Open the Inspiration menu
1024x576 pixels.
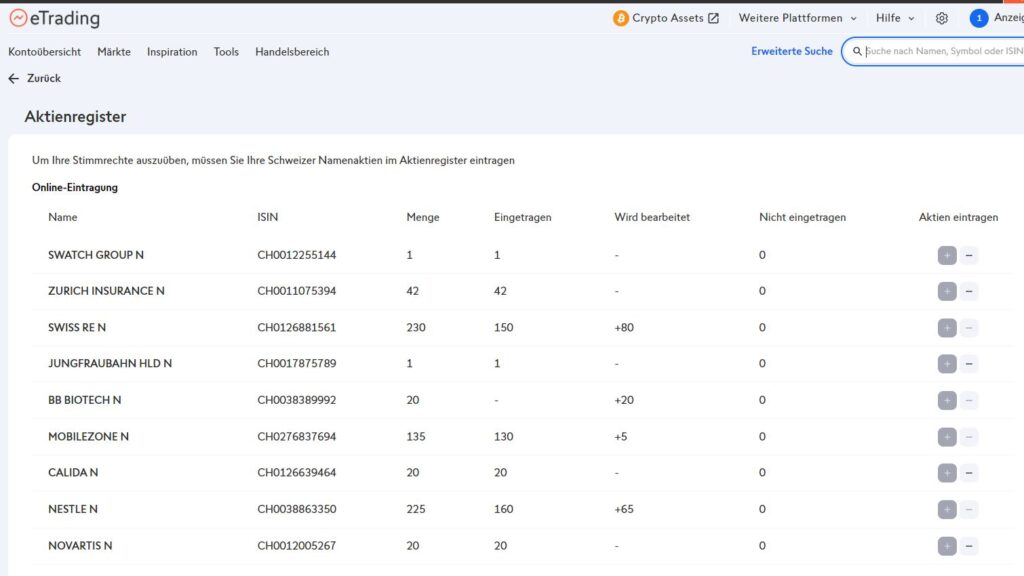coord(172,52)
